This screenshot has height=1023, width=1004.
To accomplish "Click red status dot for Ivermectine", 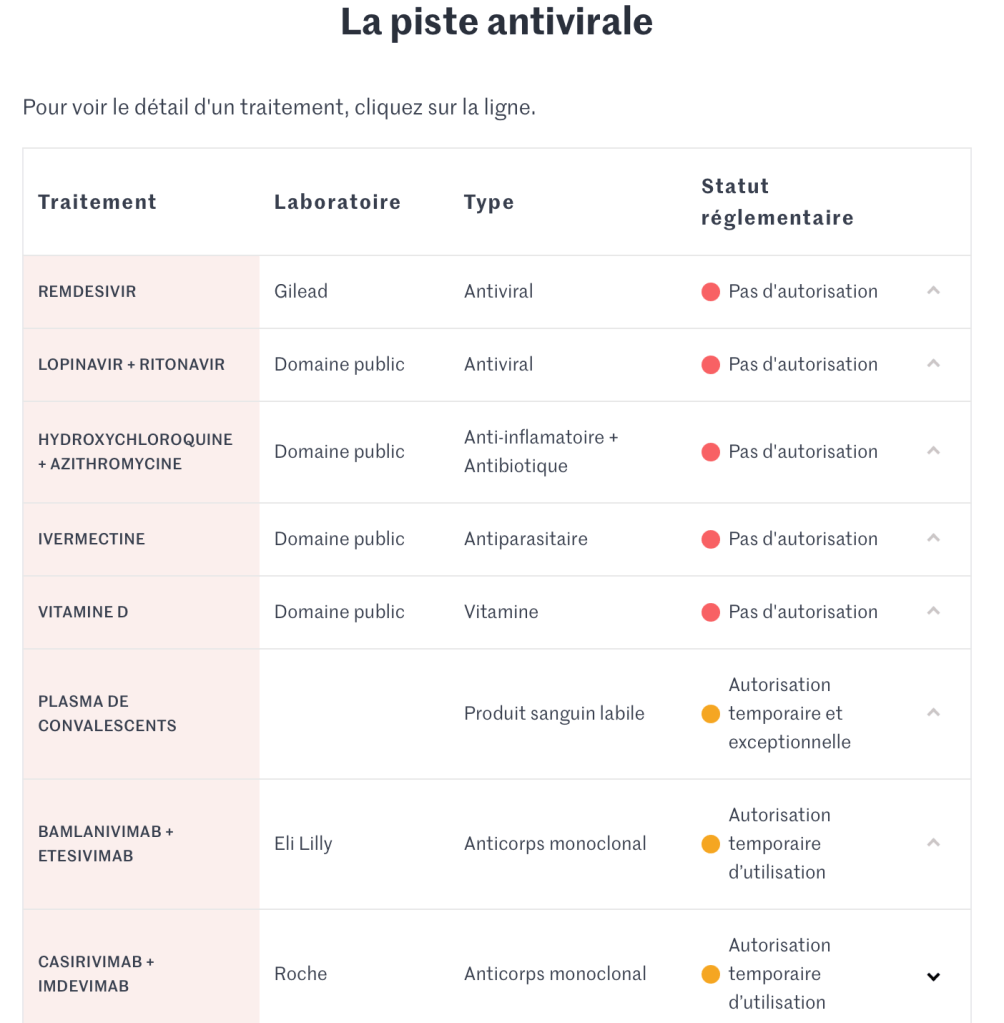I will [x=711, y=539].
